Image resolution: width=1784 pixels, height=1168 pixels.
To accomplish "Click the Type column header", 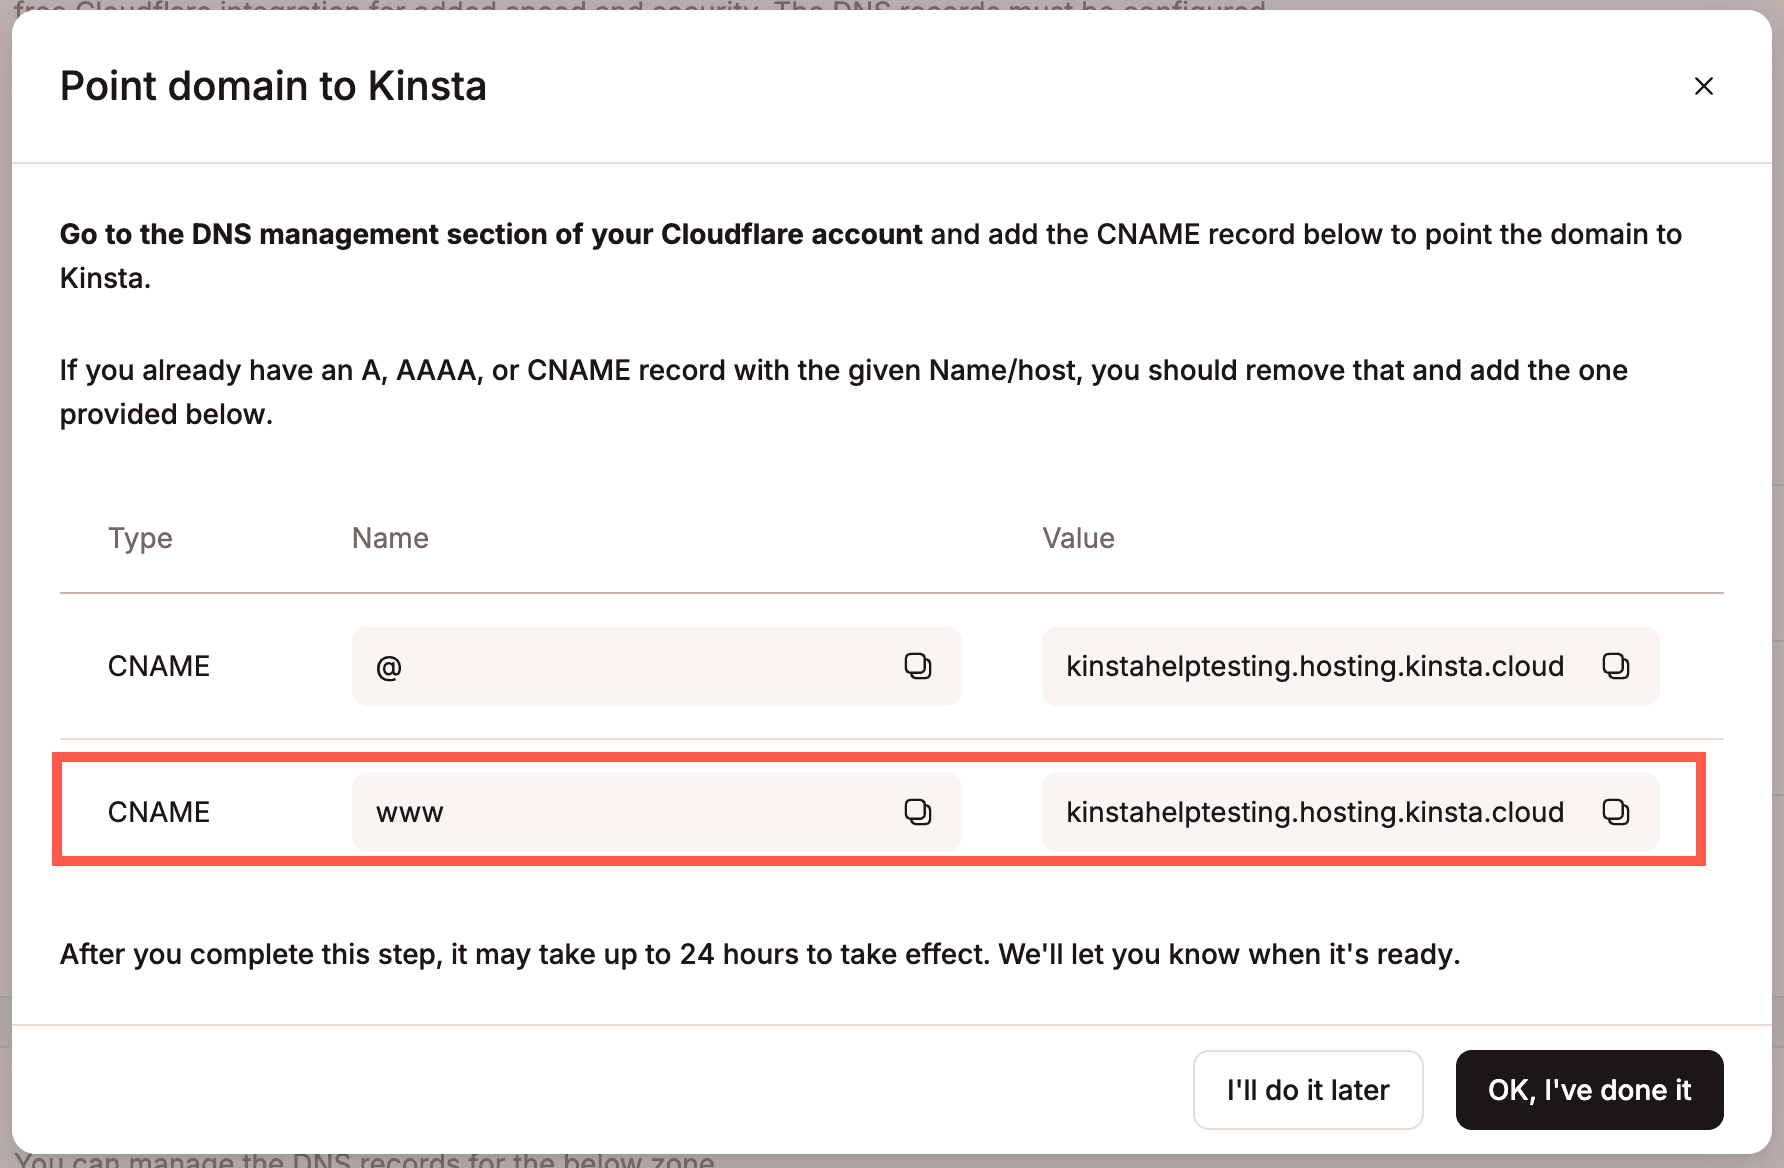I will tap(140, 538).
